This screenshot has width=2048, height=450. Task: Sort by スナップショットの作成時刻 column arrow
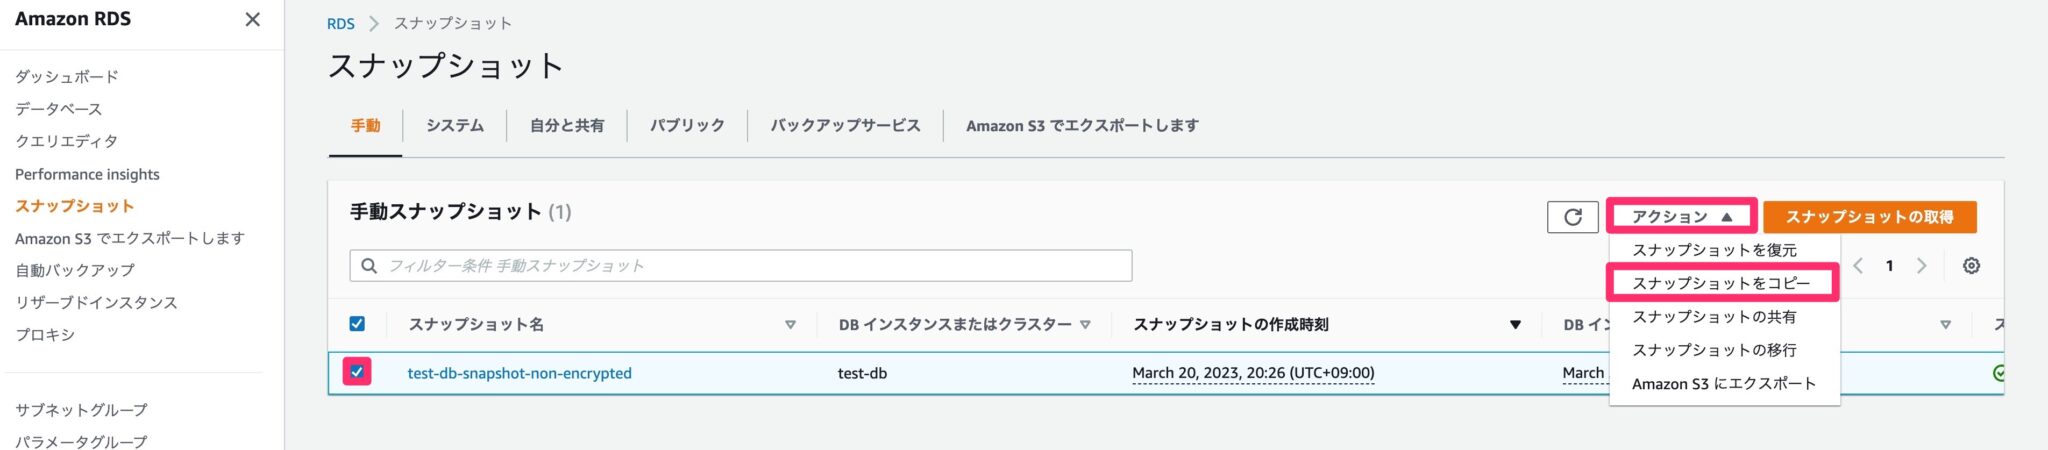[1515, 325]
